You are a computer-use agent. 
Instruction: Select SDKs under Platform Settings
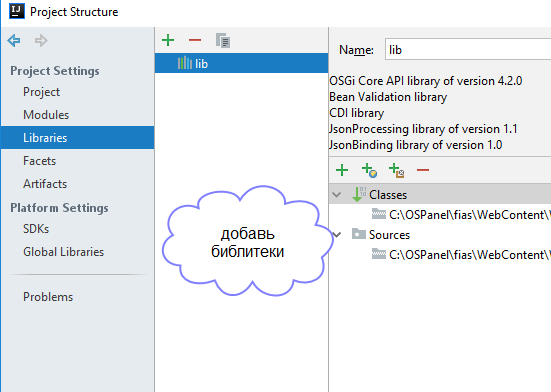(36, 229)
